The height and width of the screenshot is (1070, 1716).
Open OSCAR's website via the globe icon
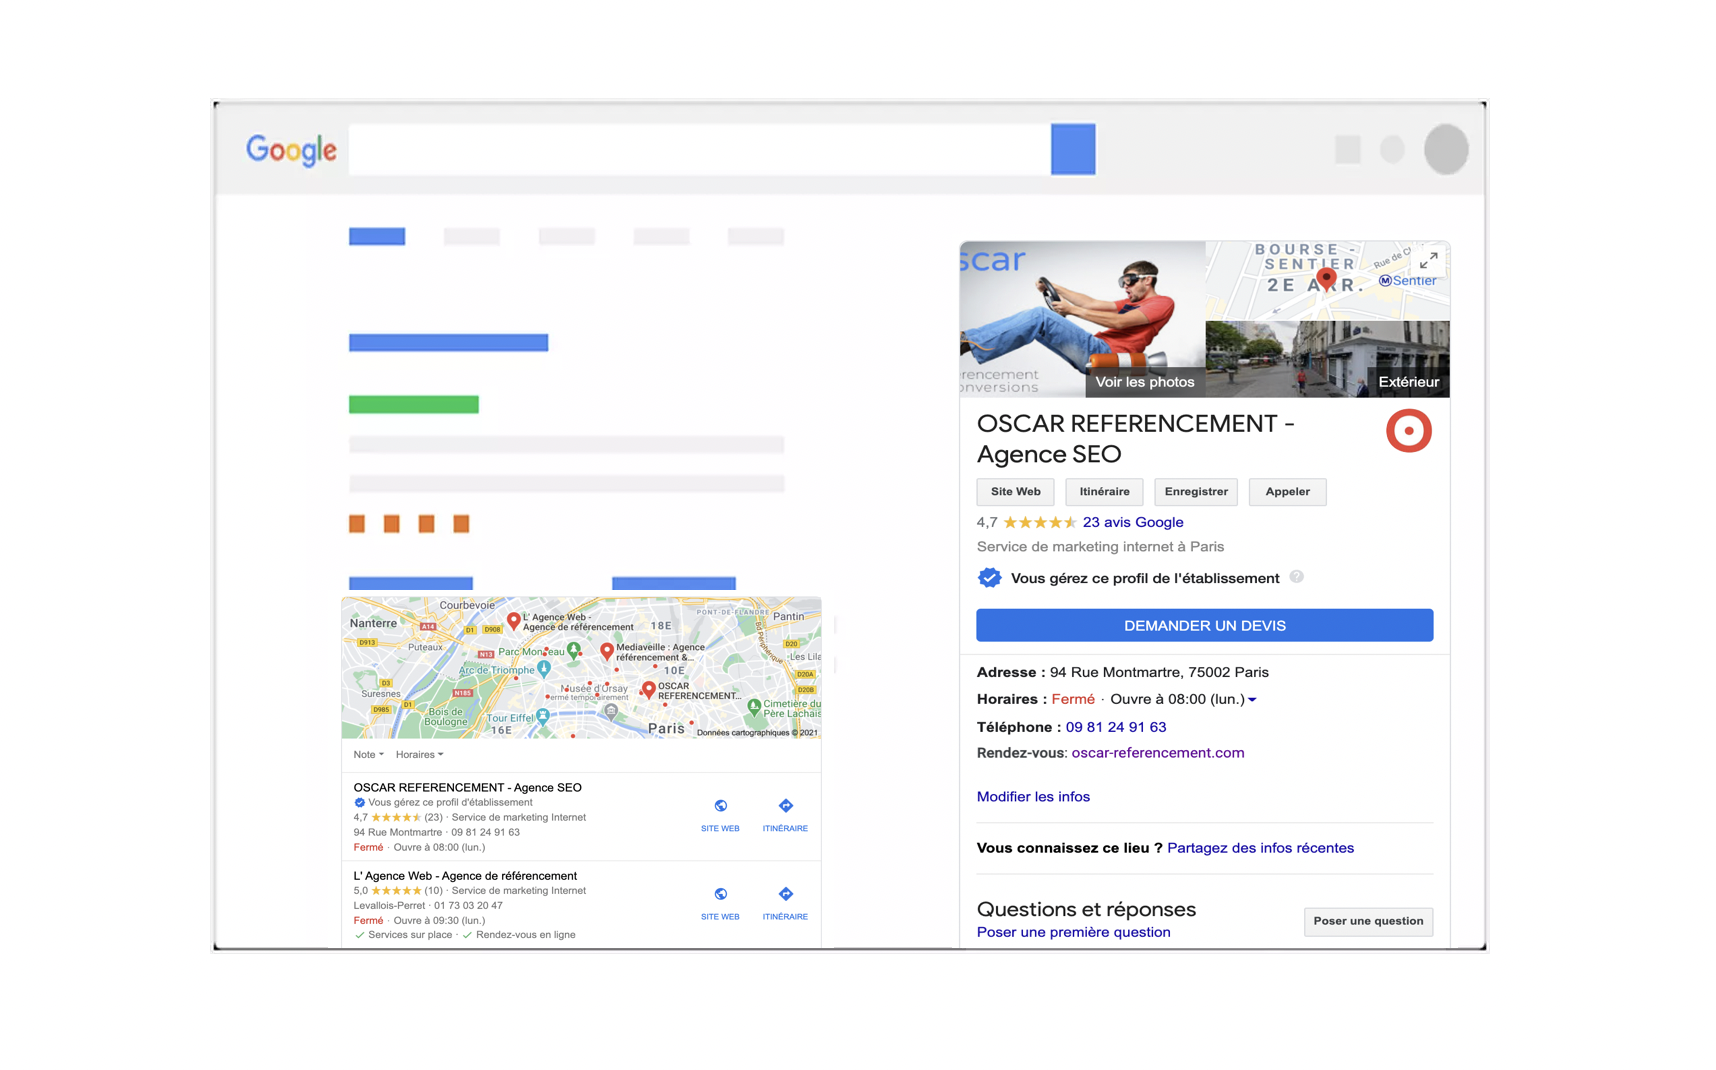720,806
